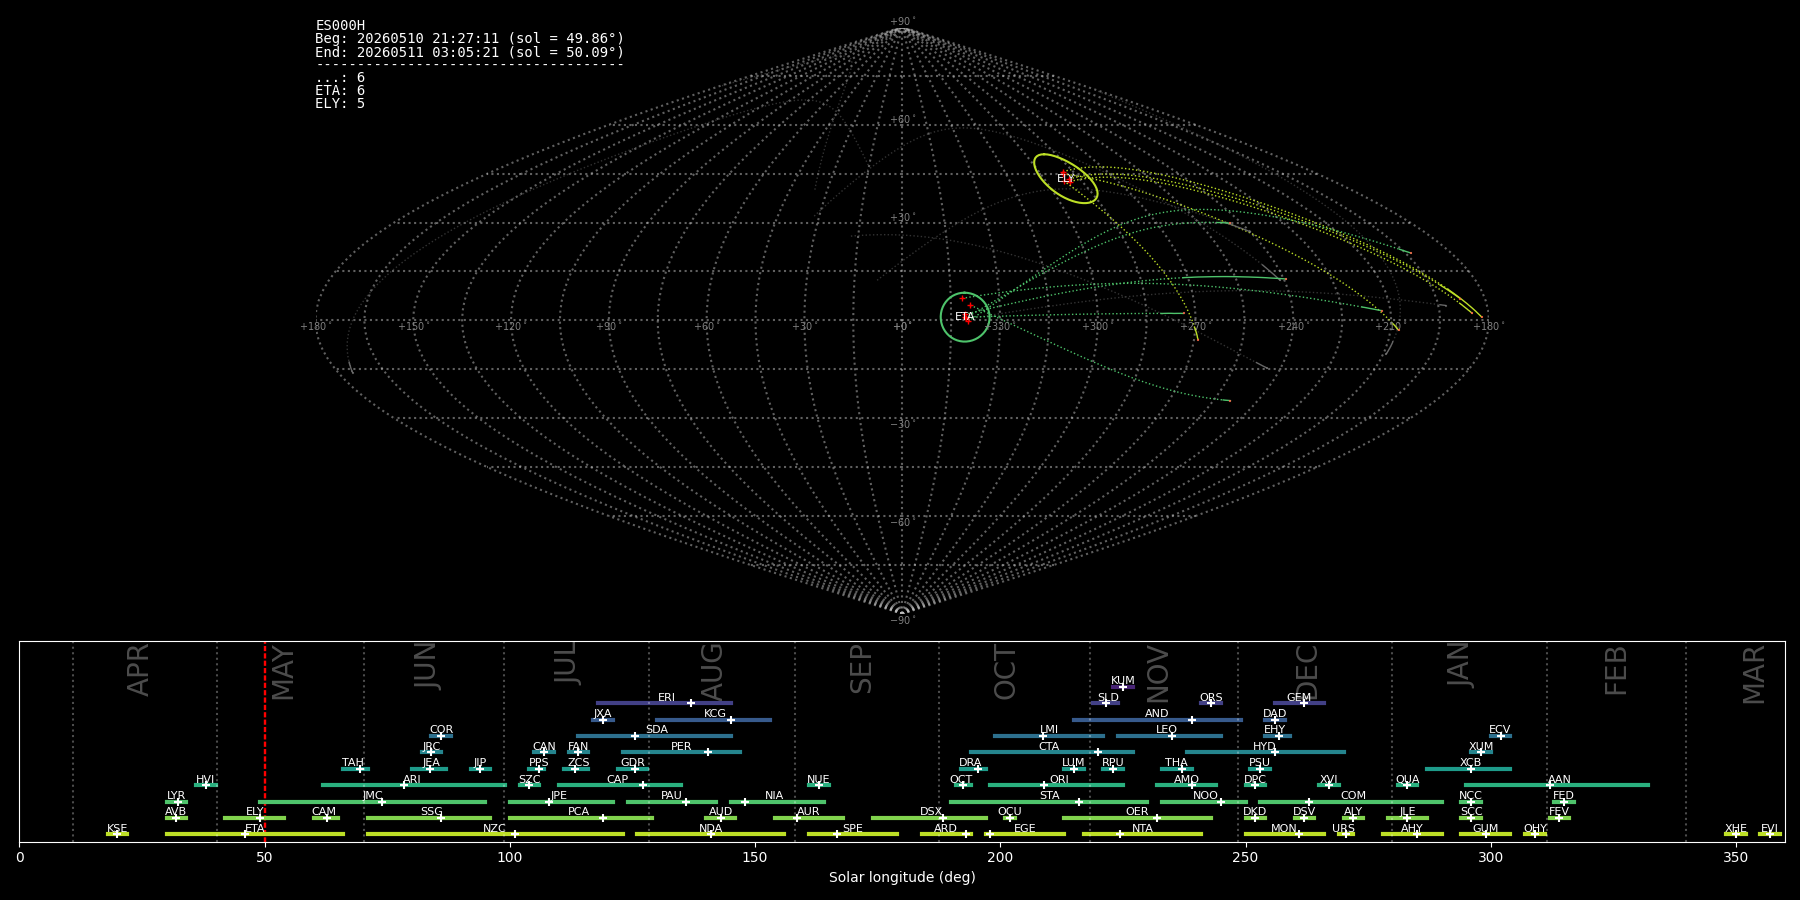Screen dimensions: 1800x900
Task: Click the DEC month label
Action: click(x=1307, y=673)
